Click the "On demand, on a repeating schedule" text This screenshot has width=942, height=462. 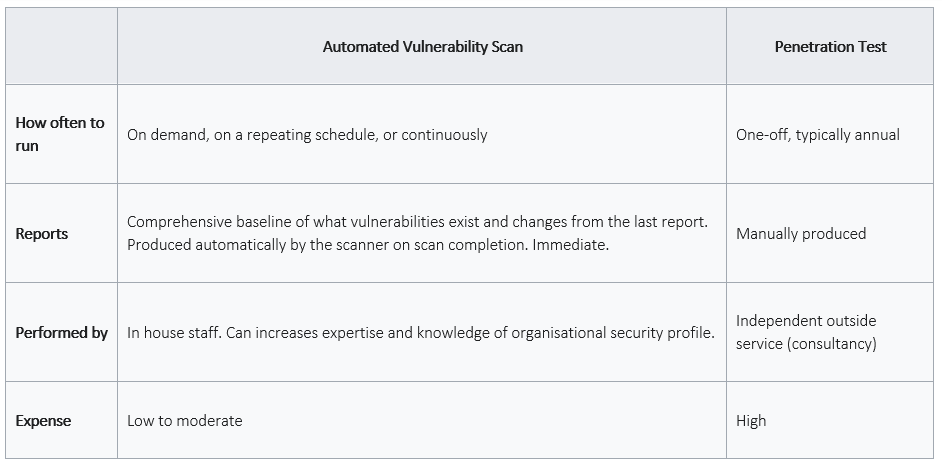(251, 134)
